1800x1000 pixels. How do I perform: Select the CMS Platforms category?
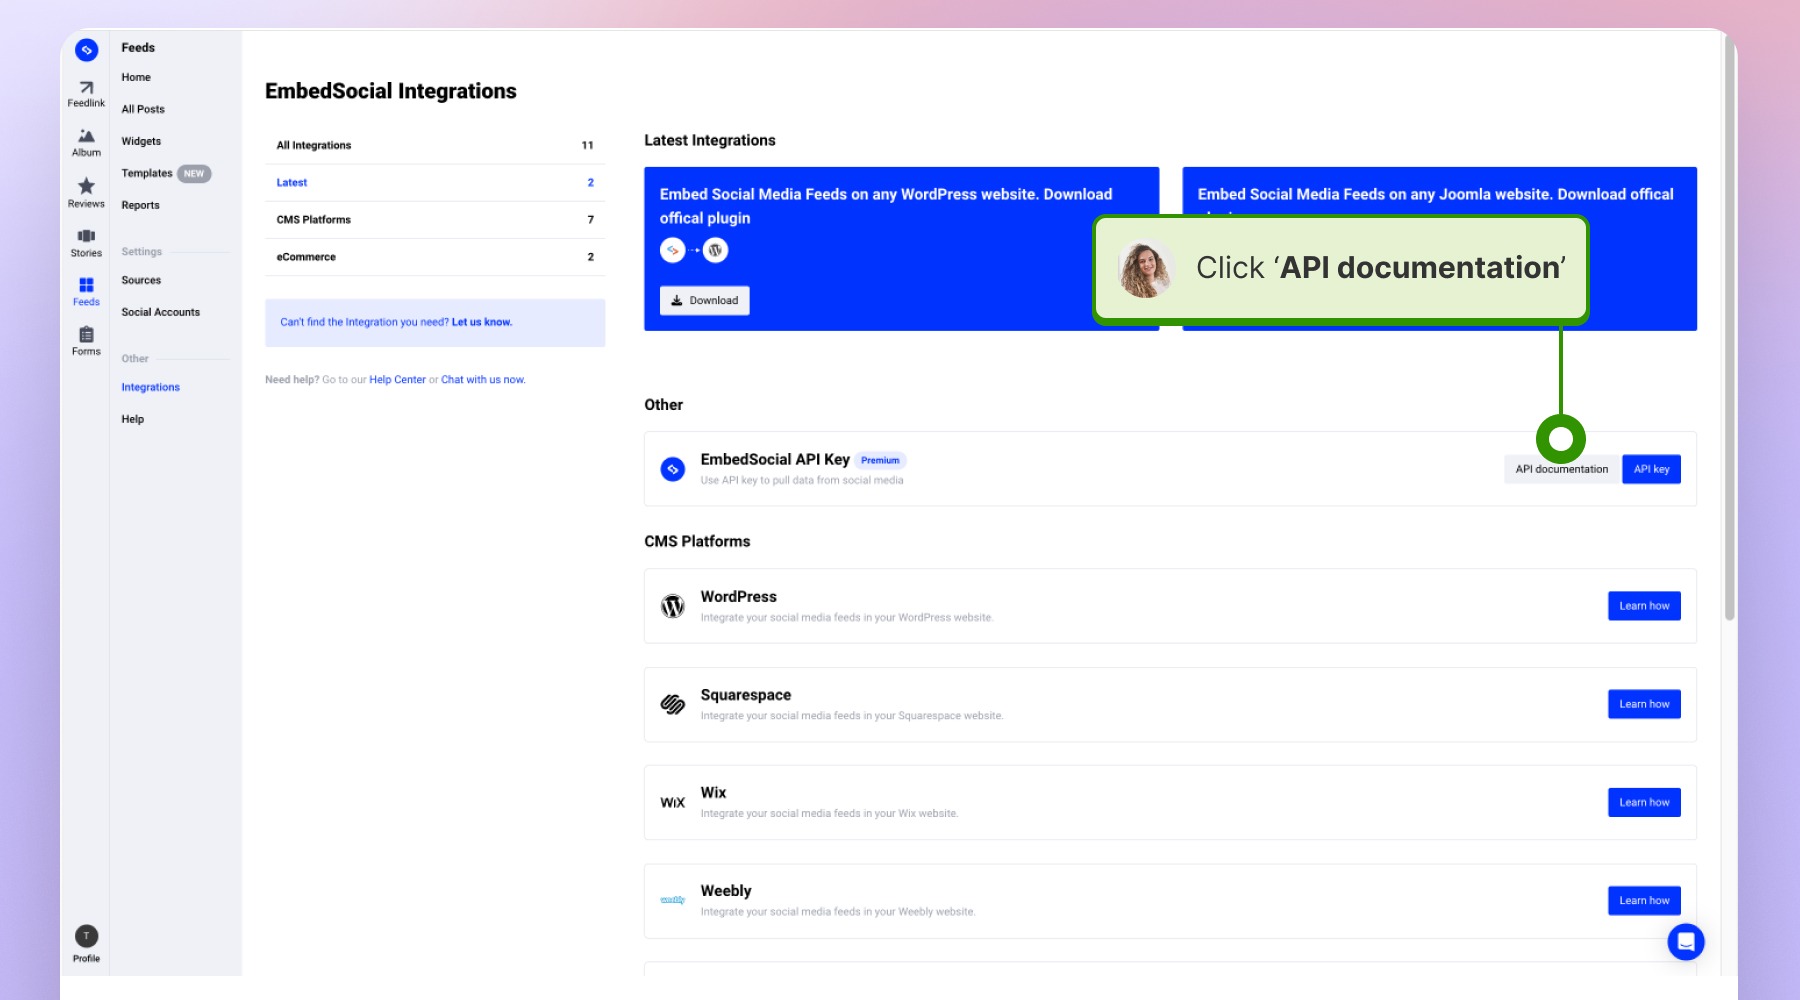(x=435, y=219)
